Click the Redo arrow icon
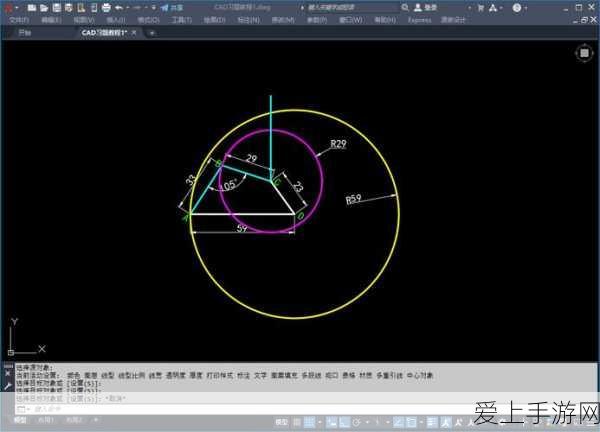This screenshot has width=600, height=432. point(137,8)
